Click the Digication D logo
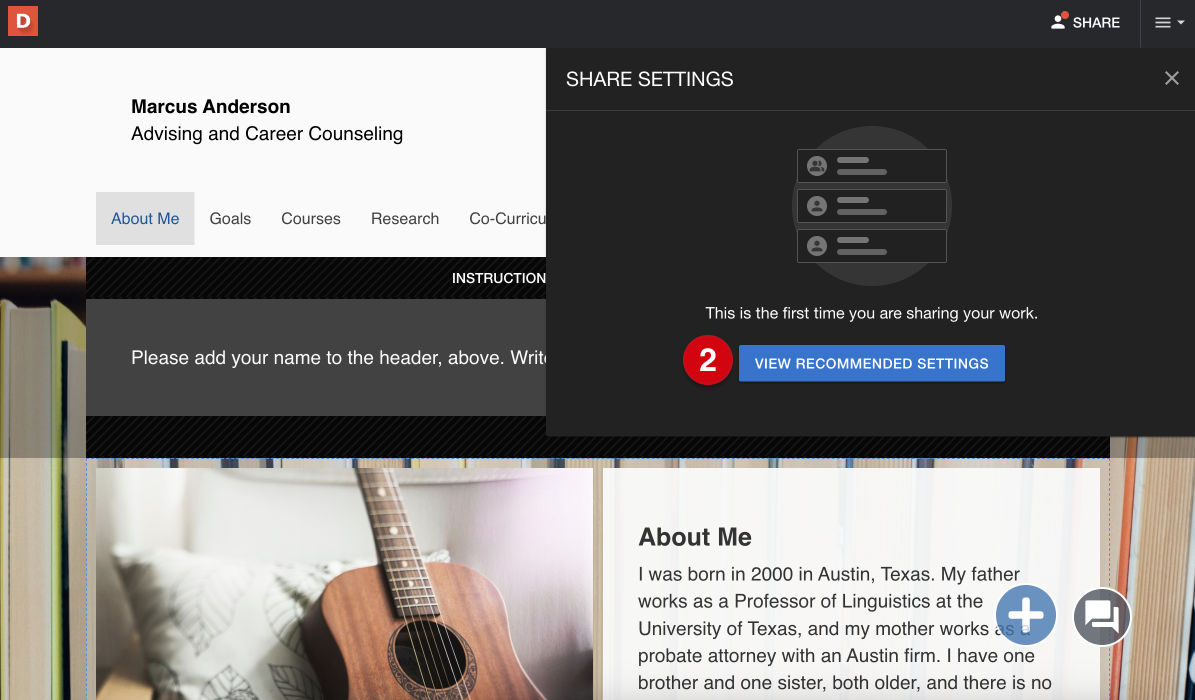The width and height of the screenshot is (1195, 700). (23, 21)
